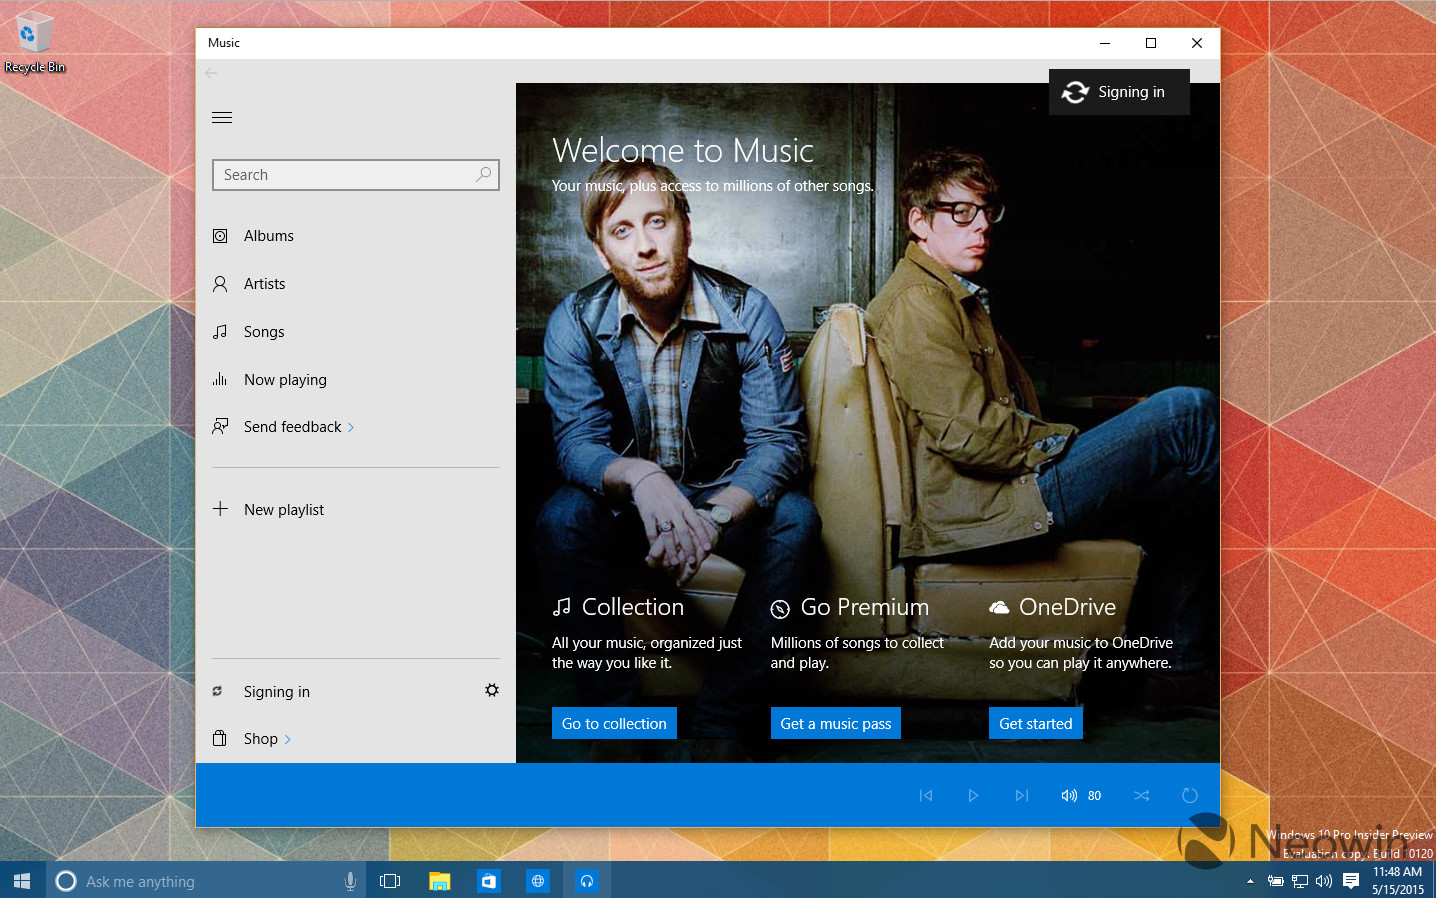1436x898 pixels.
Task: Toggle repeat playback
Action: click(1190, 796)
